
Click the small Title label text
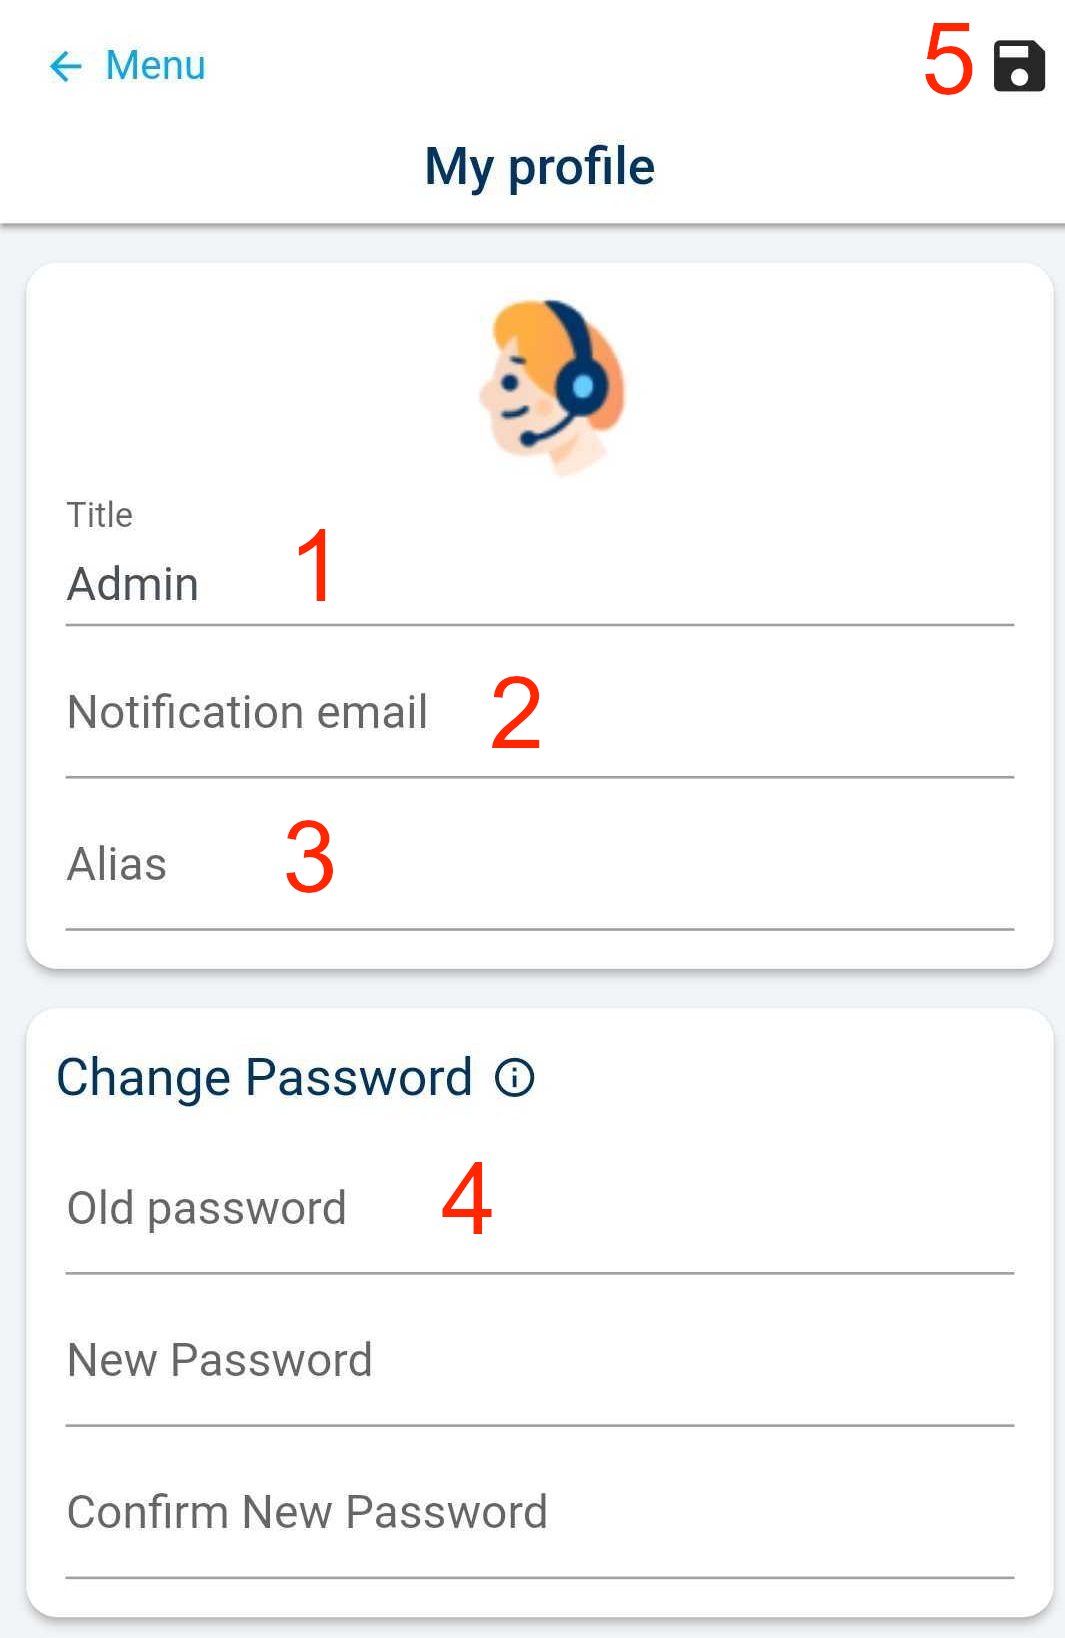click(x=100, y=515)
